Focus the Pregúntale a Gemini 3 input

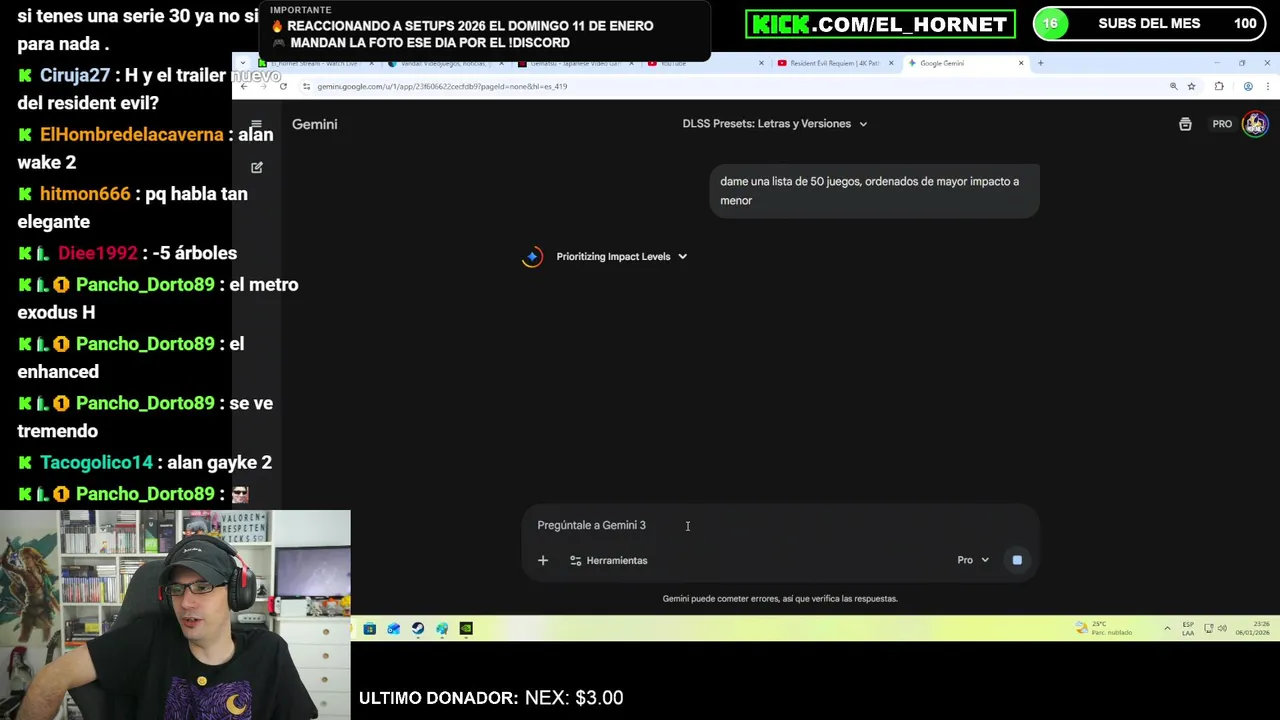(x=780, y=525)
